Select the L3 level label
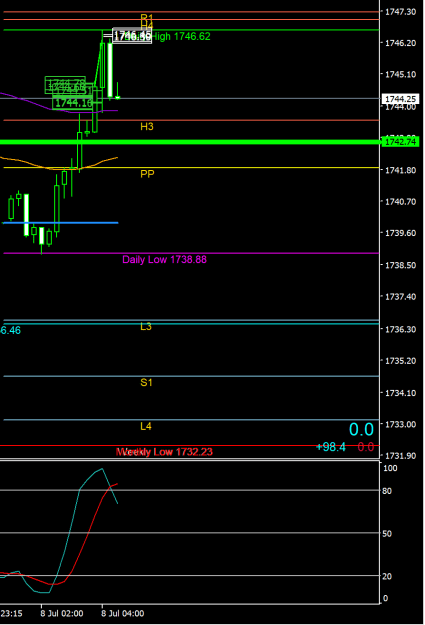 146,327
